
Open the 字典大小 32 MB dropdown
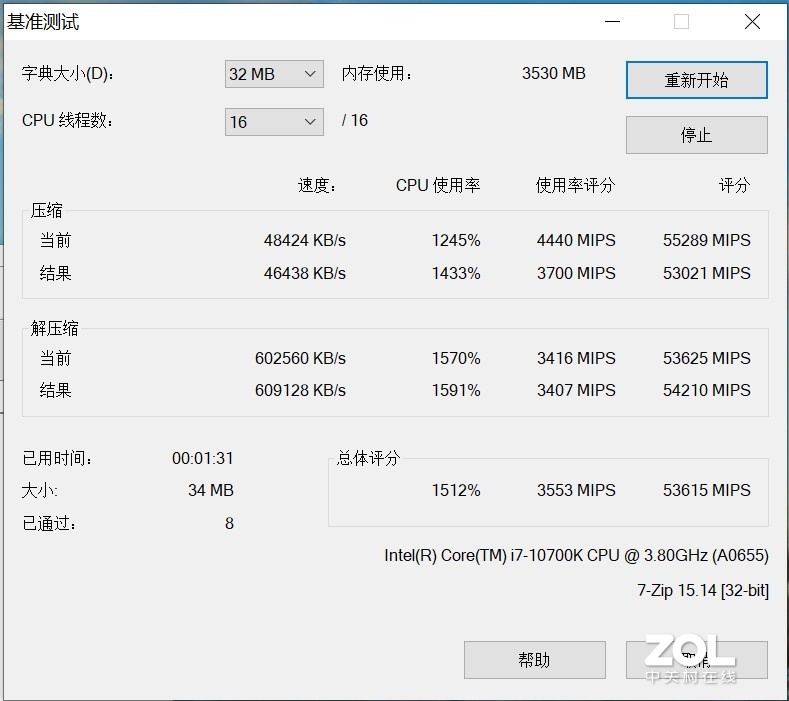[274, 74]
